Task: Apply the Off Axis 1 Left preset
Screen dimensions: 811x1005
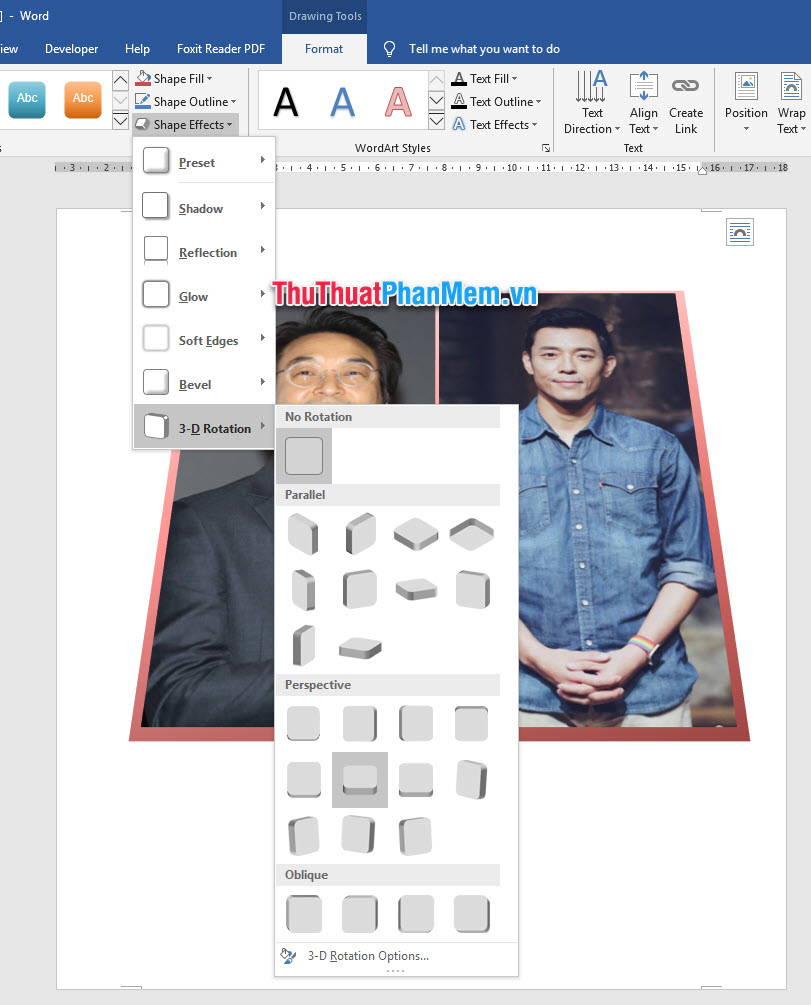Action: pos(303,589)
